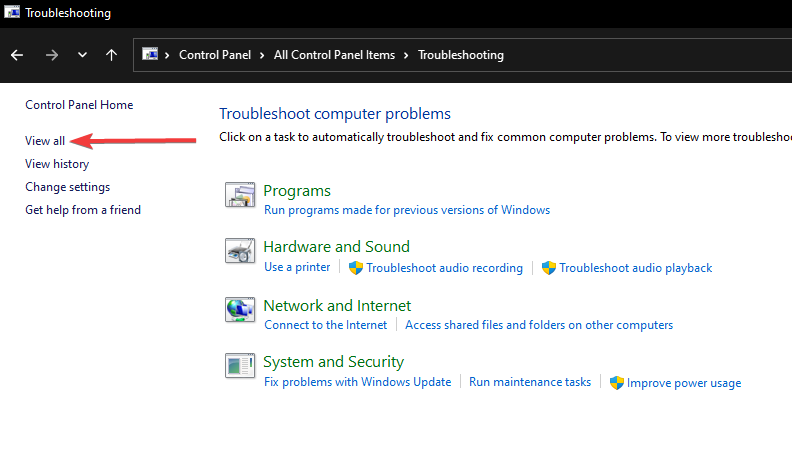The width and height of the screenshot is (792, 460).
Task: Open the recent locations dropdown arrow
Action: [x=82, y=55]
